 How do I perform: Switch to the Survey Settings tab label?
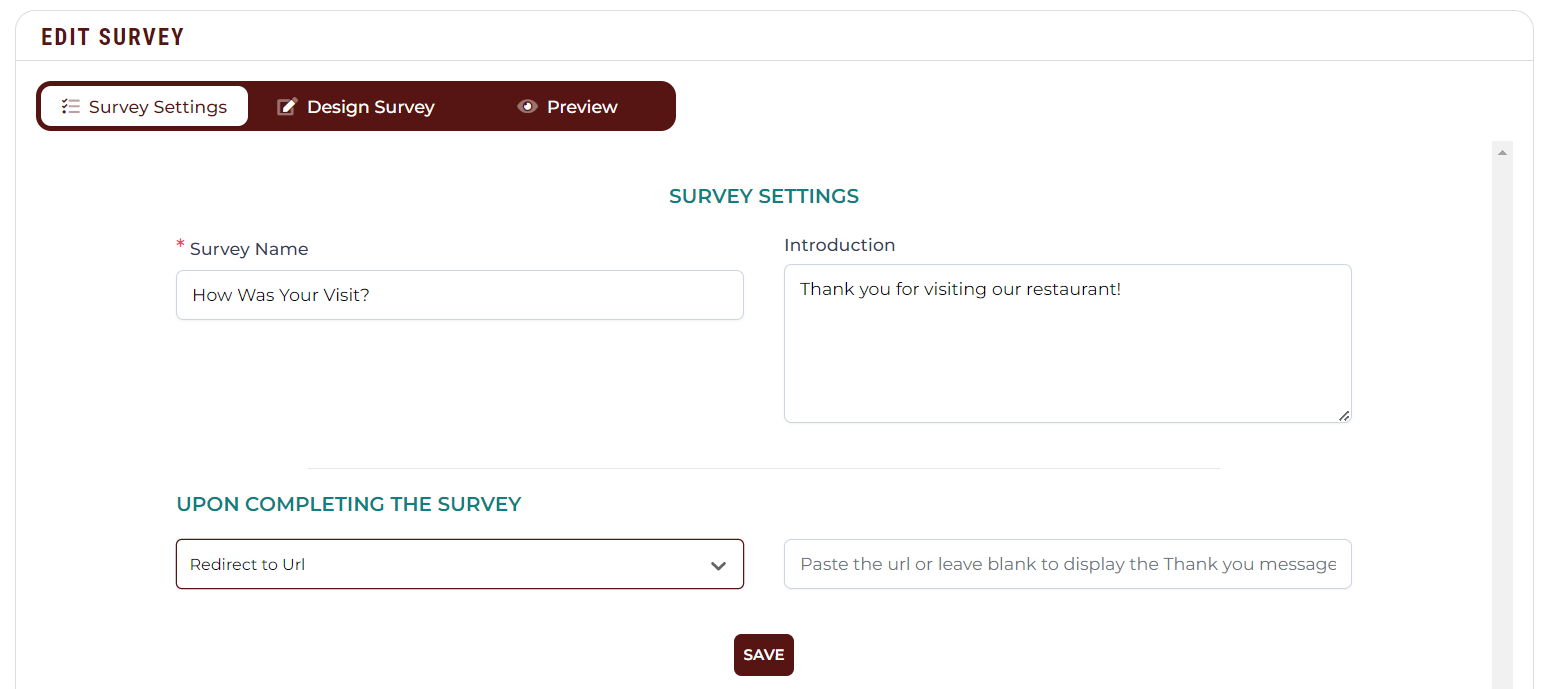(158, 106)
